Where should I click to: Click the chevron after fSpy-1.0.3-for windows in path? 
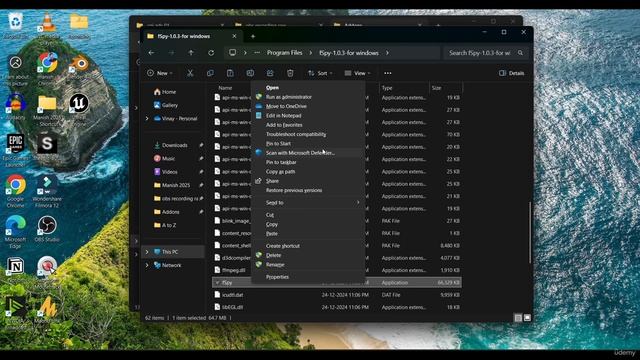[387, 53]
